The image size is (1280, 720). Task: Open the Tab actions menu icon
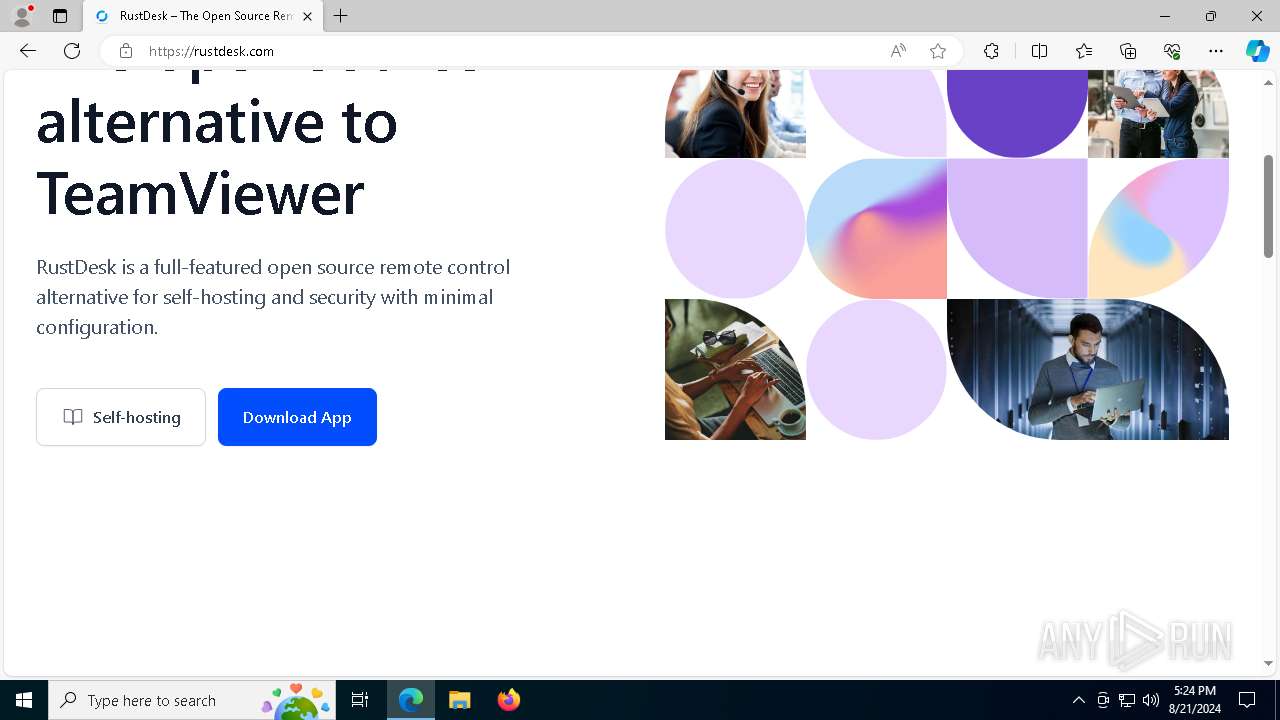point(60,16)
